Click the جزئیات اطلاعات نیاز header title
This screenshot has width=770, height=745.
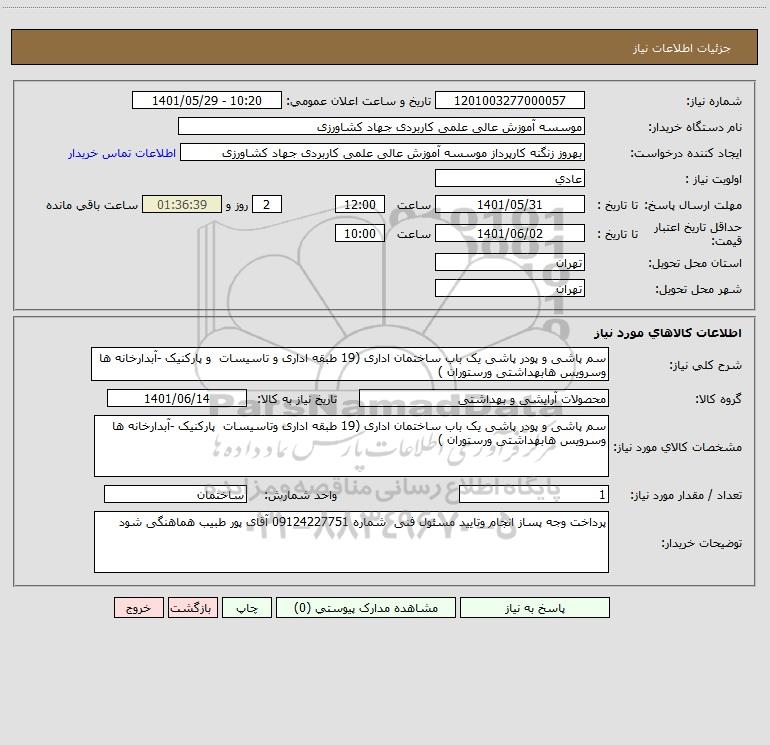pyautogui.click(x=682, y=48)
